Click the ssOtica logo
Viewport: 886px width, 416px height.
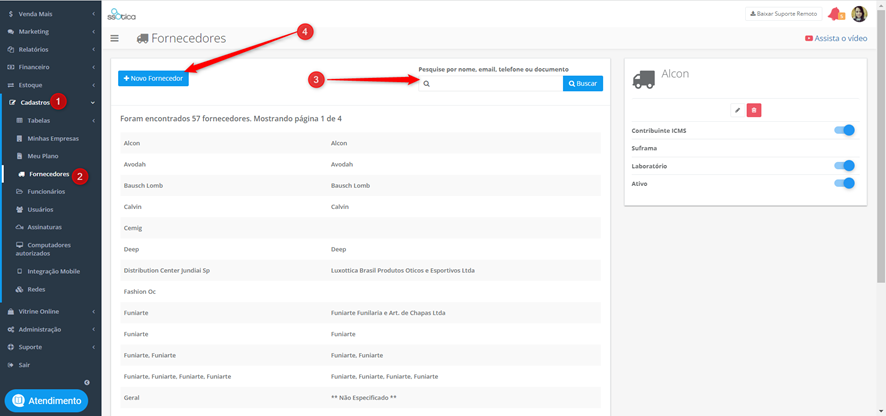(x=121, y=14)
